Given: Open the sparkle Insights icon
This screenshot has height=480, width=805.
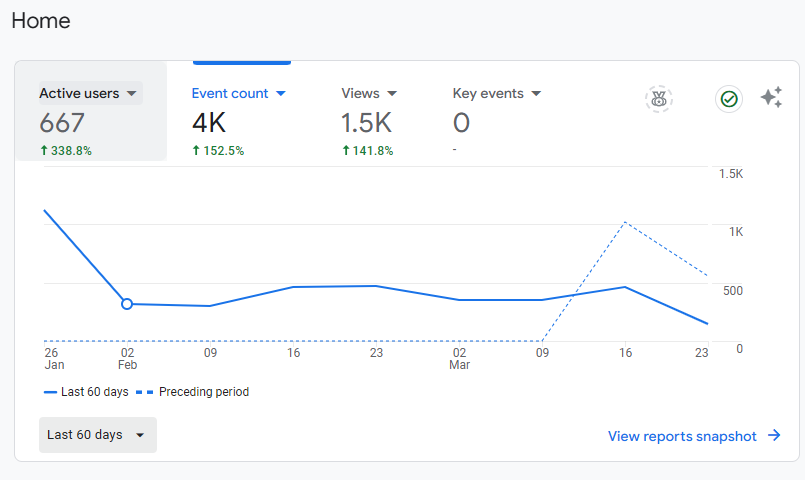Looking at the screenshot, I should [771, 97].
